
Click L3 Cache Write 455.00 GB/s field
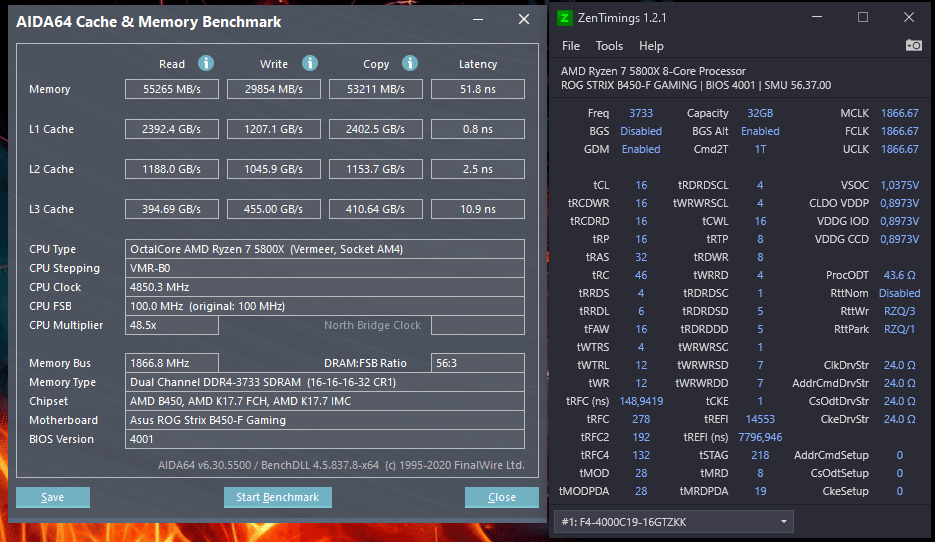pos(274,209)
